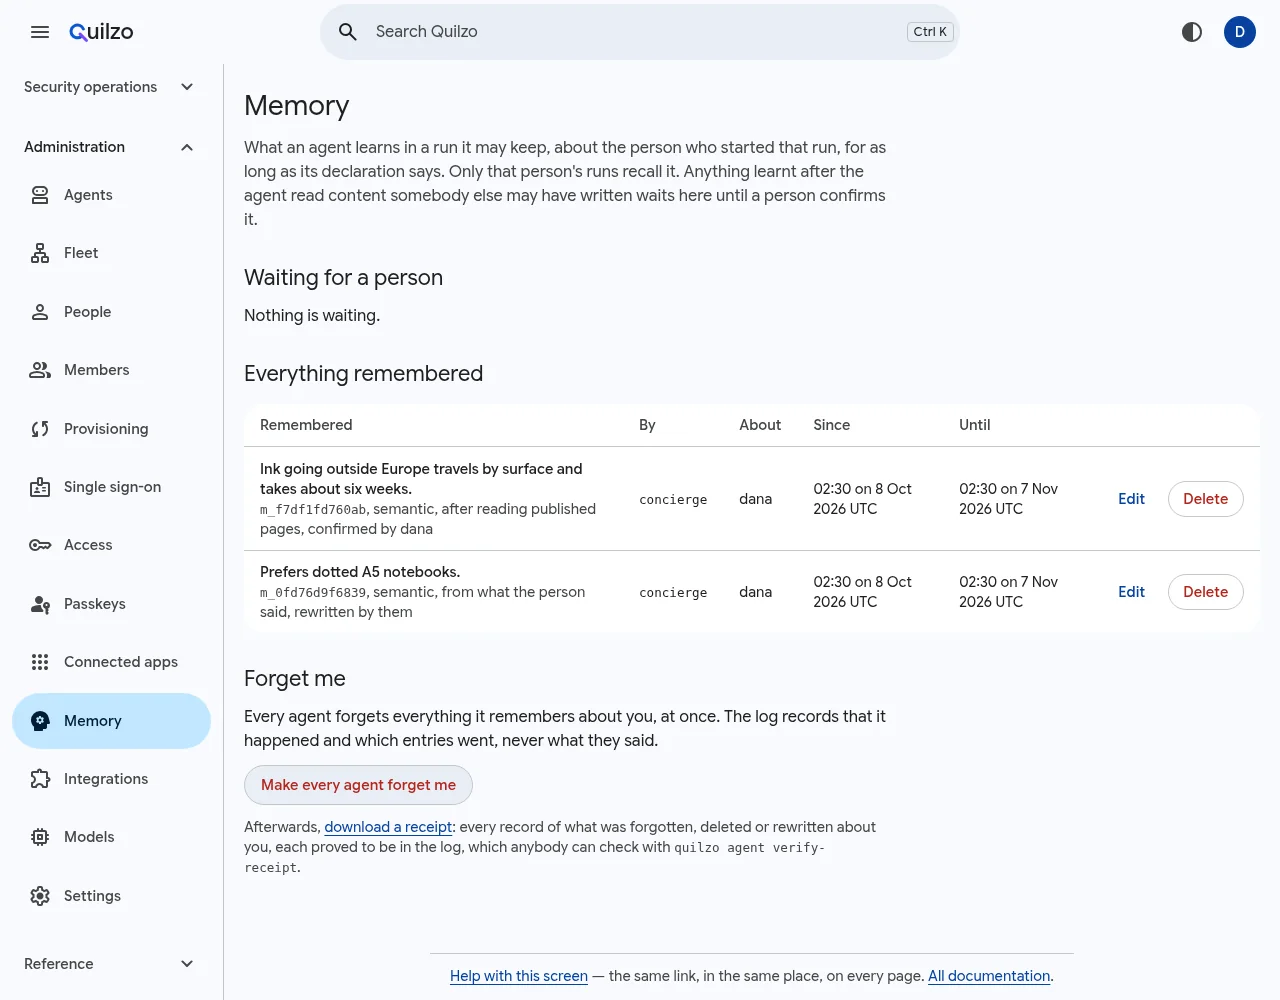Viewport: 1280px width, 1000px height.
Task: Select Provisioning in the sidebar
Action: 111,429
